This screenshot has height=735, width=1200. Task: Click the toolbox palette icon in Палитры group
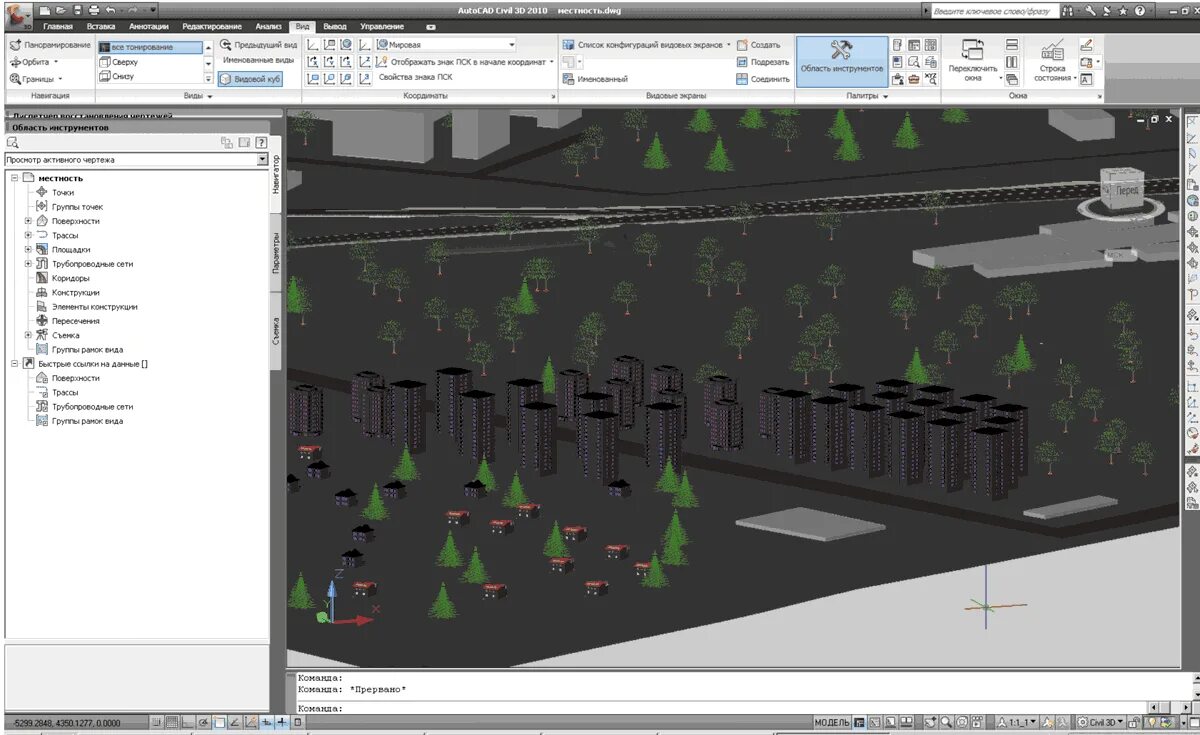click(x=914, y=78)
